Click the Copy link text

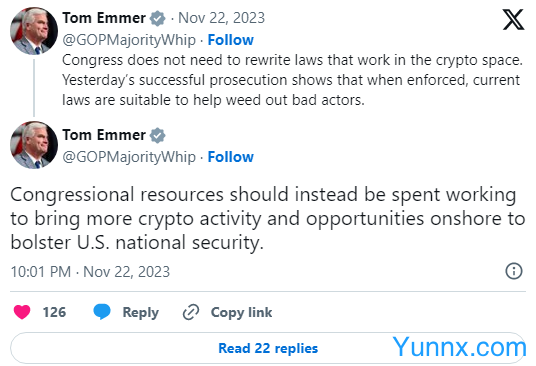pos(241,312)
